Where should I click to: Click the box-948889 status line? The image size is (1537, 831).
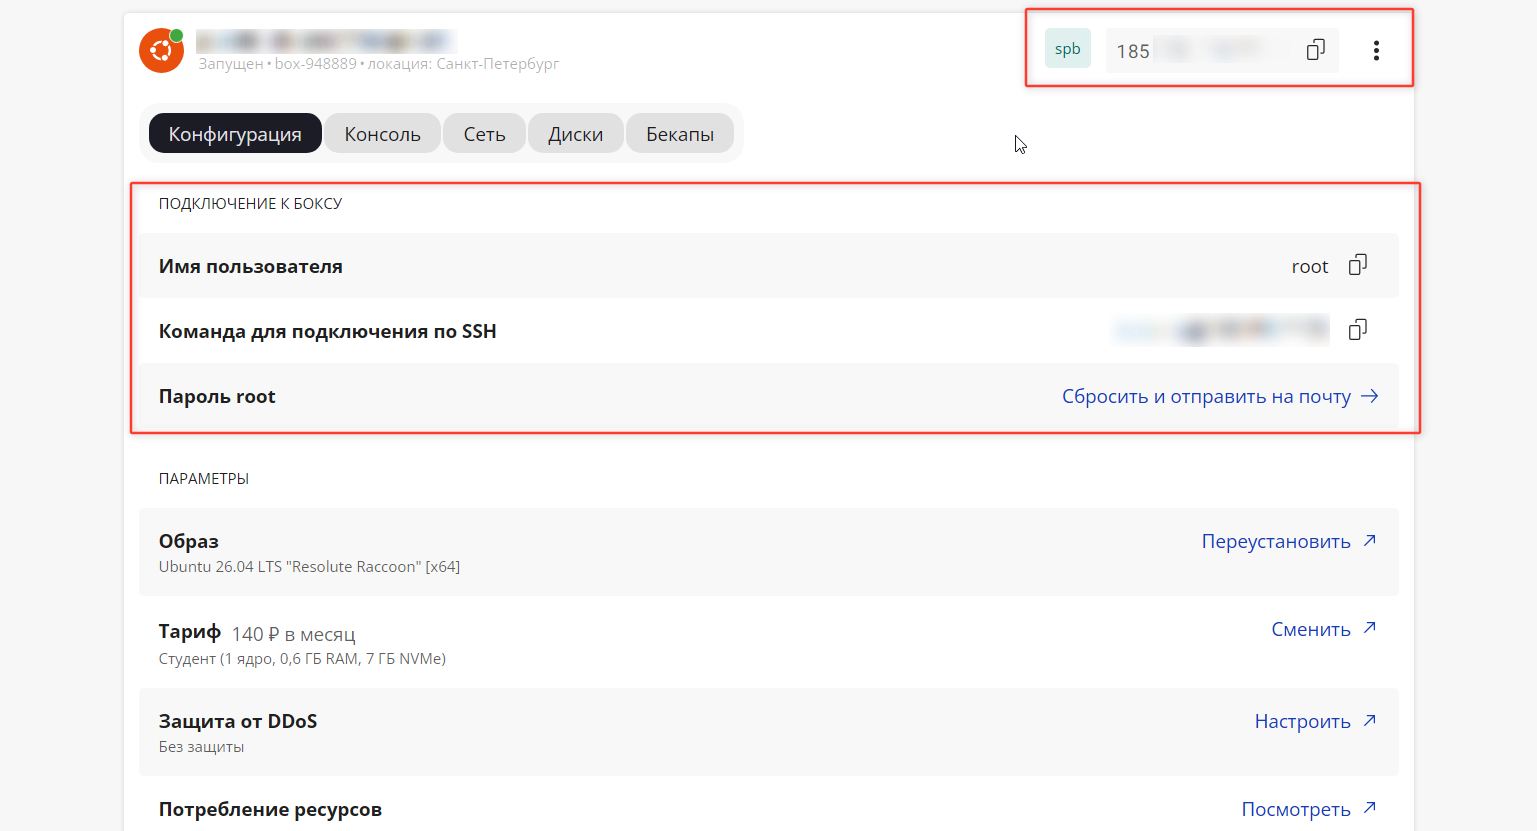[378, 64]
